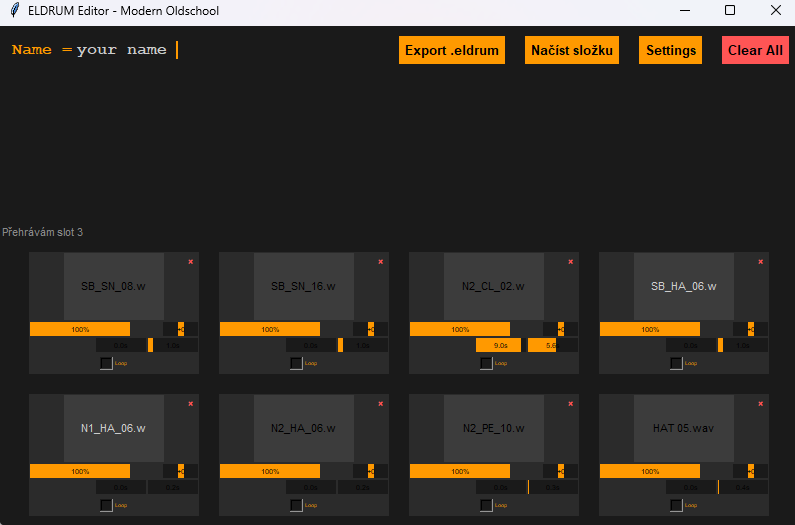Remove the N1_HA_06.w sample with its red x
This screenshot has height=525, width=795.
(191, 404)
